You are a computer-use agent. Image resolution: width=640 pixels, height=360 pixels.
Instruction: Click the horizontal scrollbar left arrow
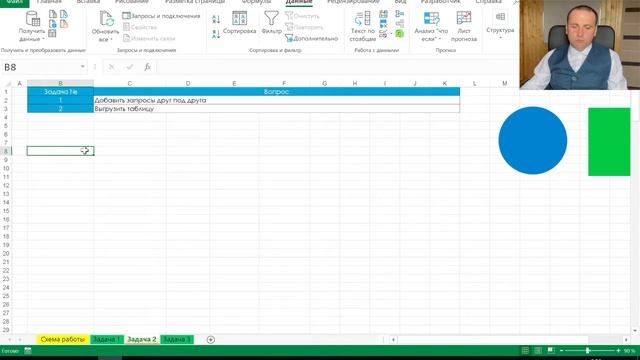(393, 340)
